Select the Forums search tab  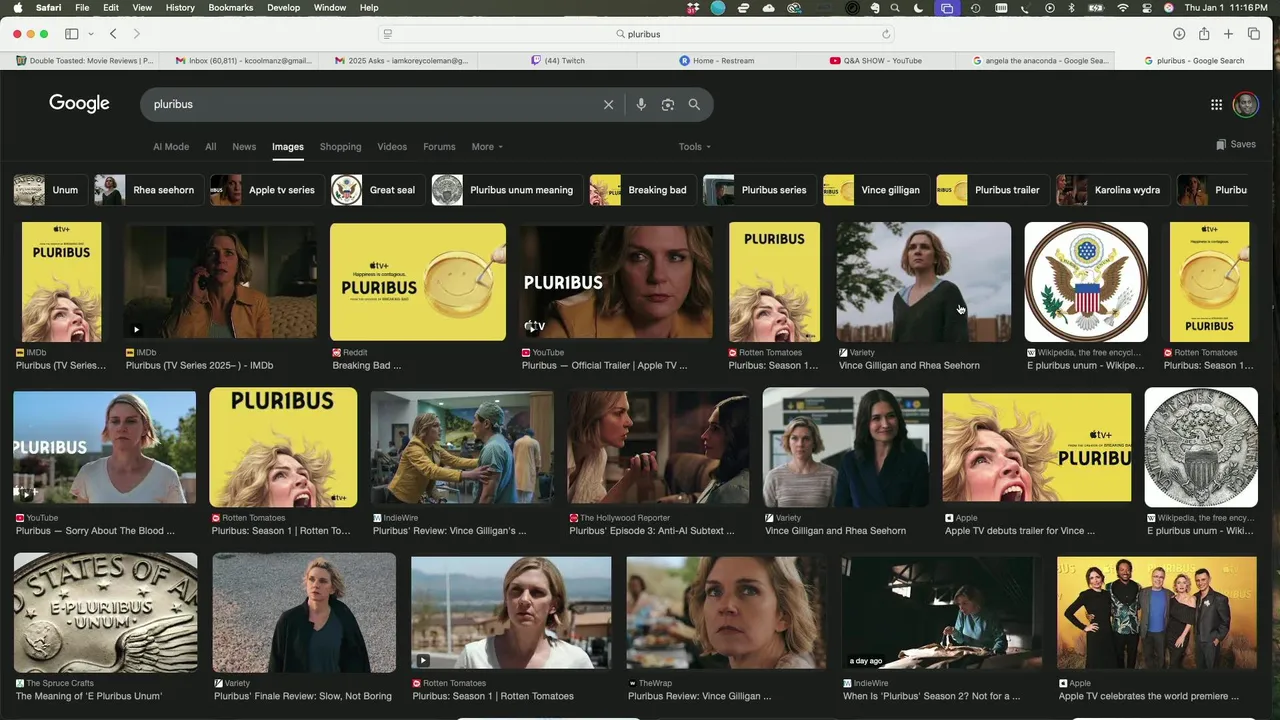(x=439, y=147)
